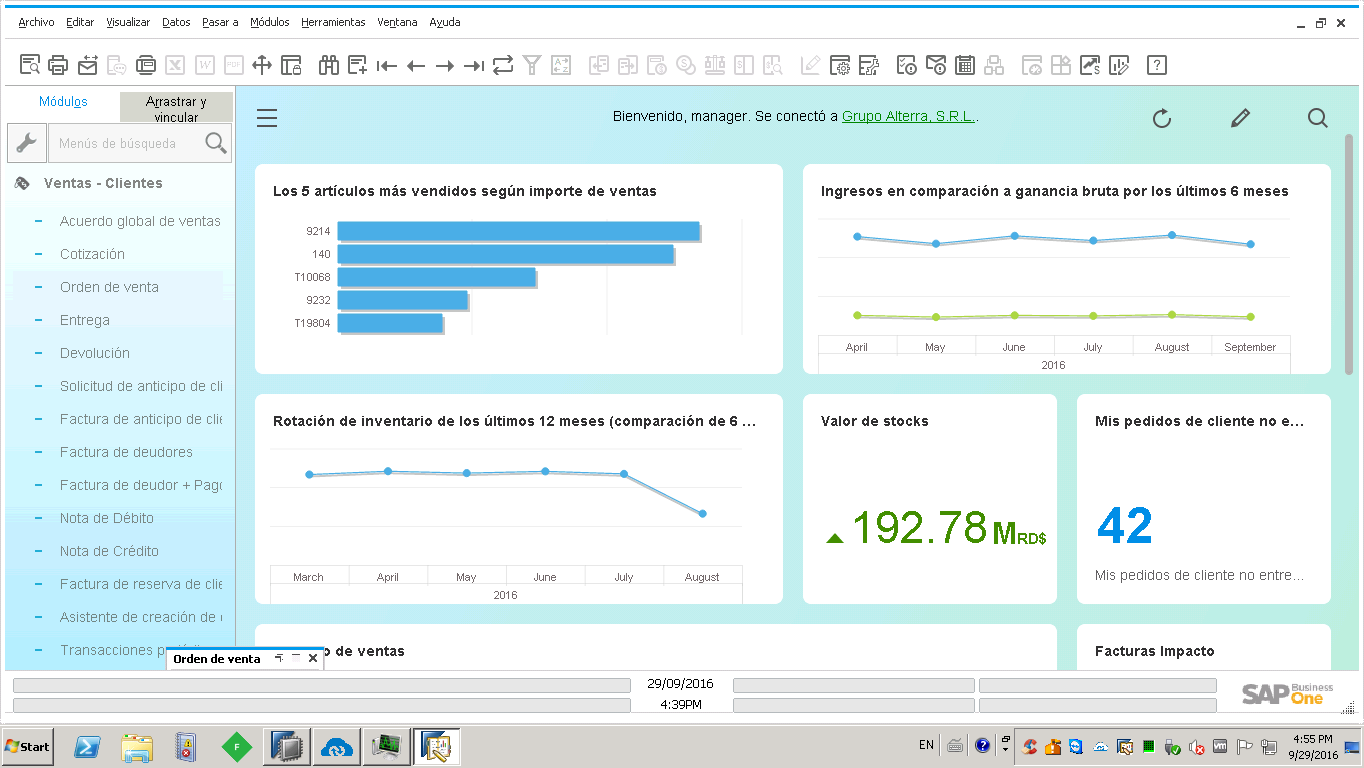Click the dashboard edit pencil icon
This screenshot has height=768, width=1364.
pos(1240,118)
